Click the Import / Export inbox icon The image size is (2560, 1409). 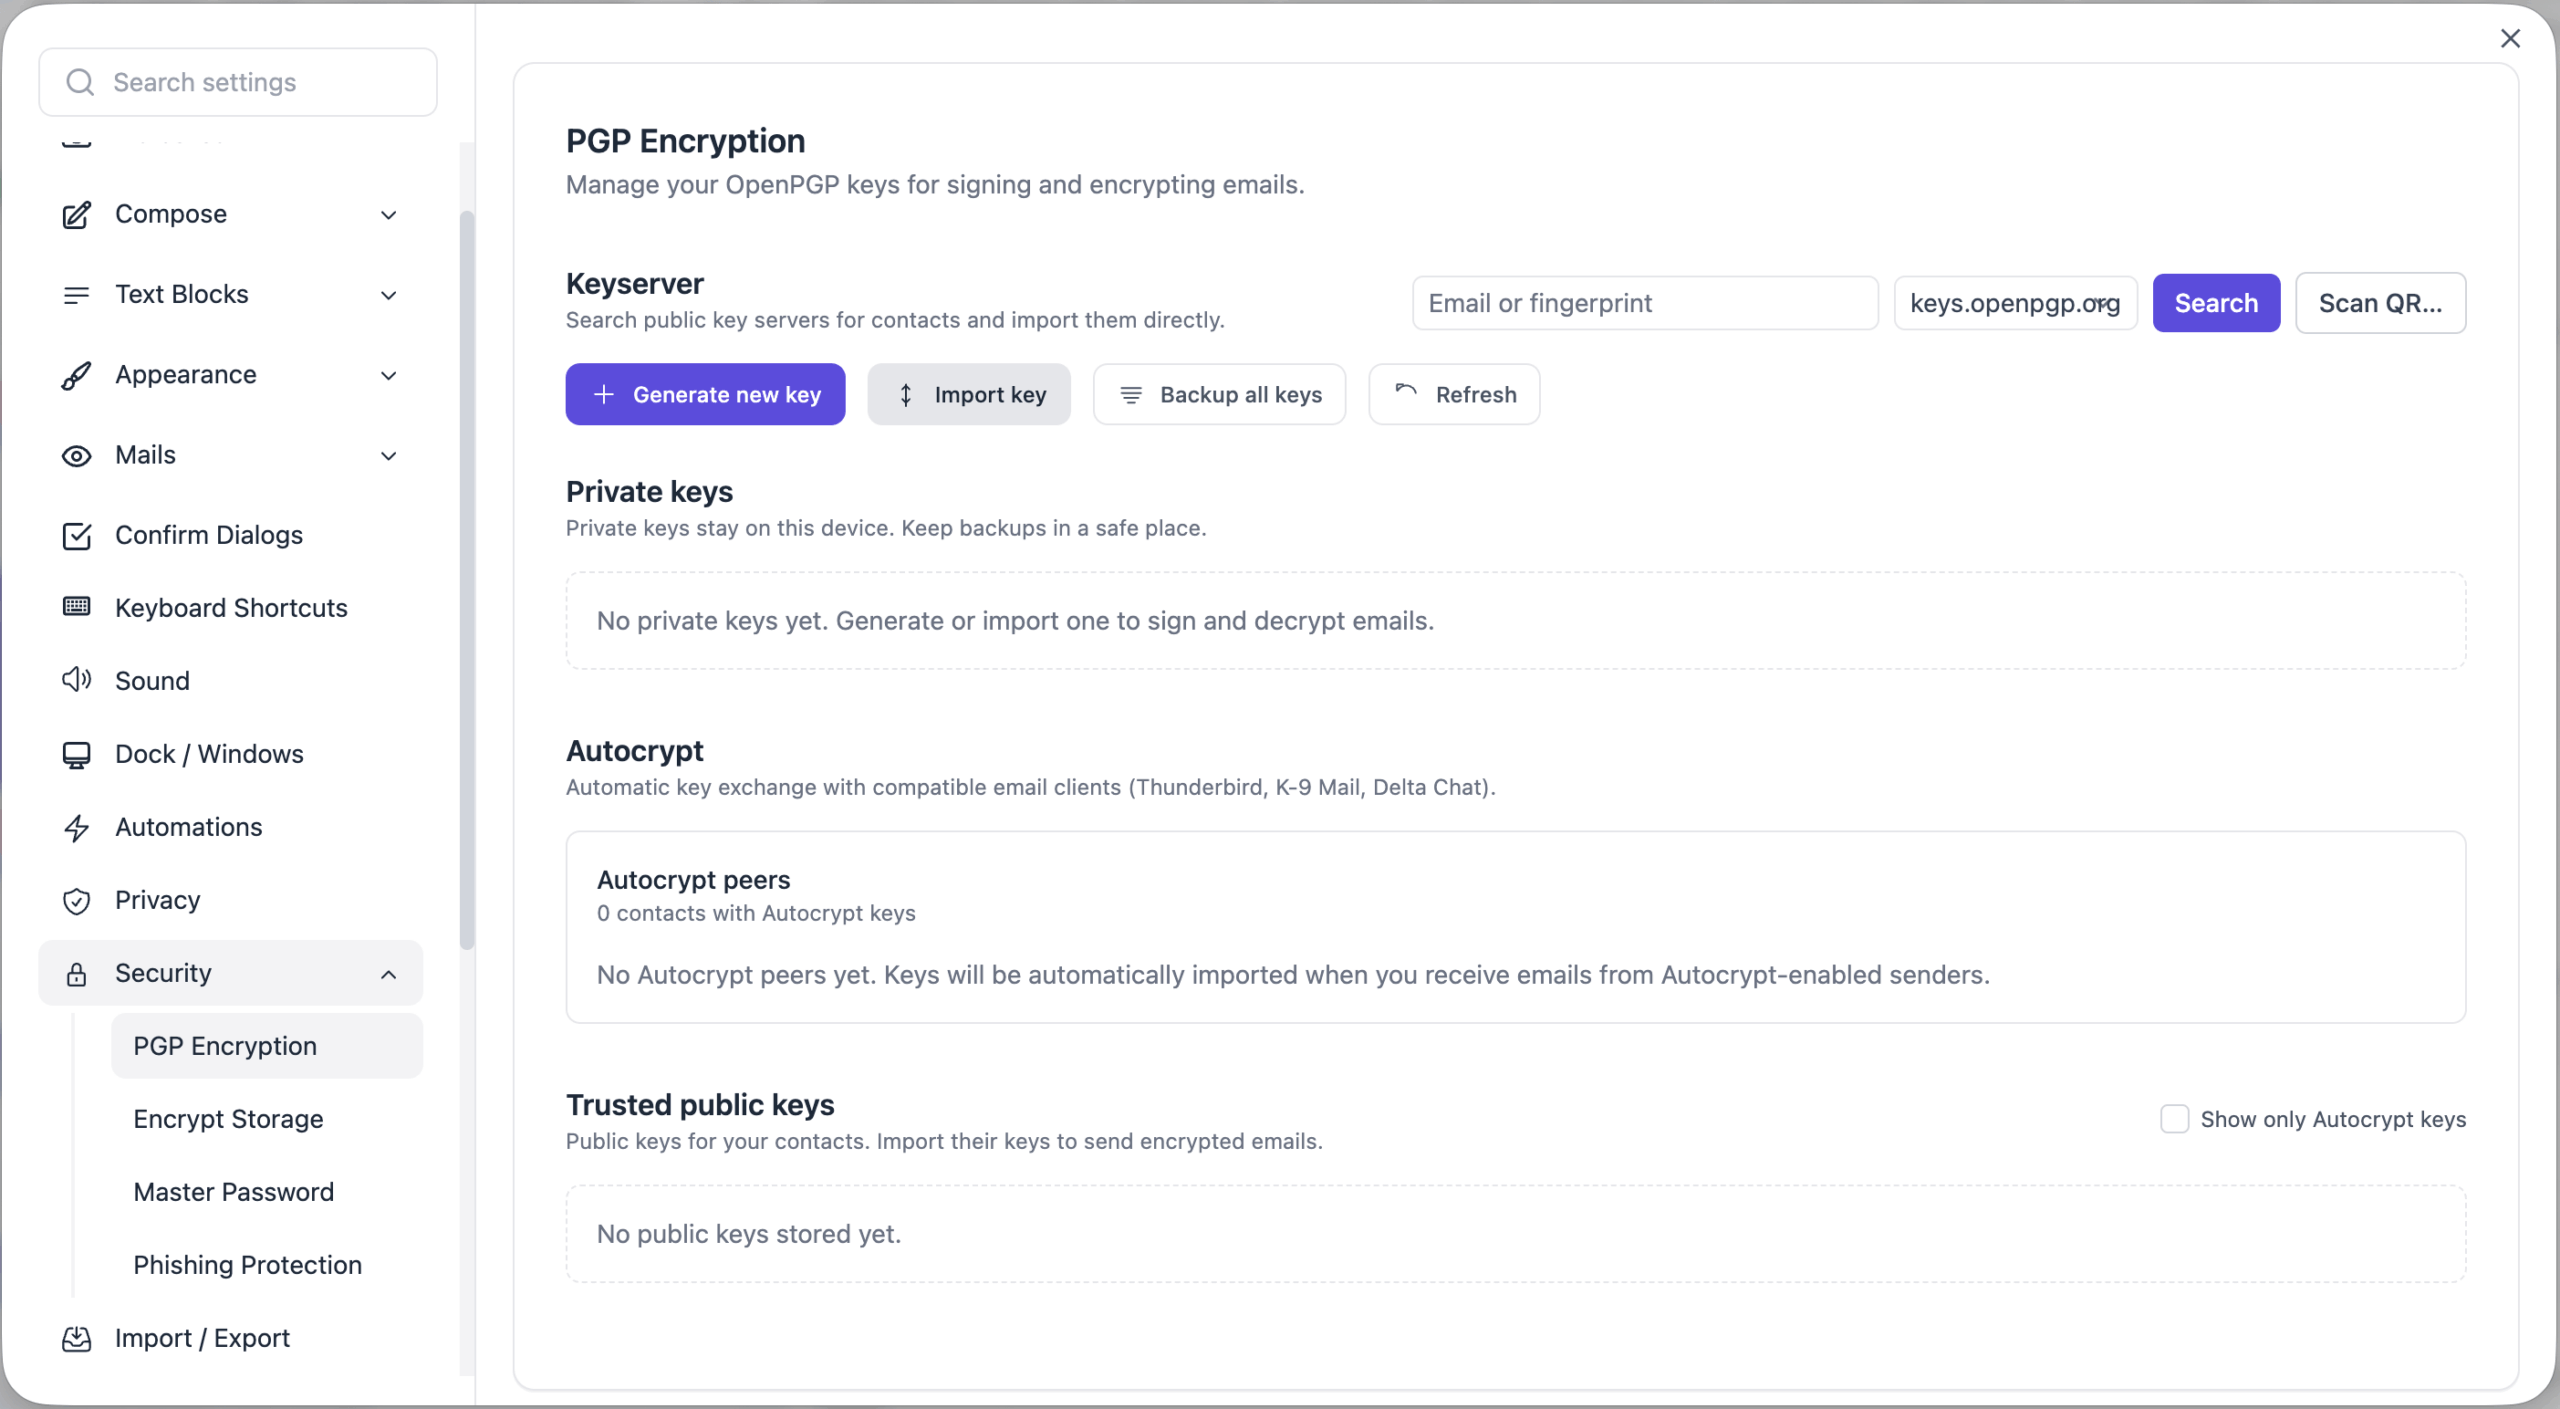point(77,1338)
